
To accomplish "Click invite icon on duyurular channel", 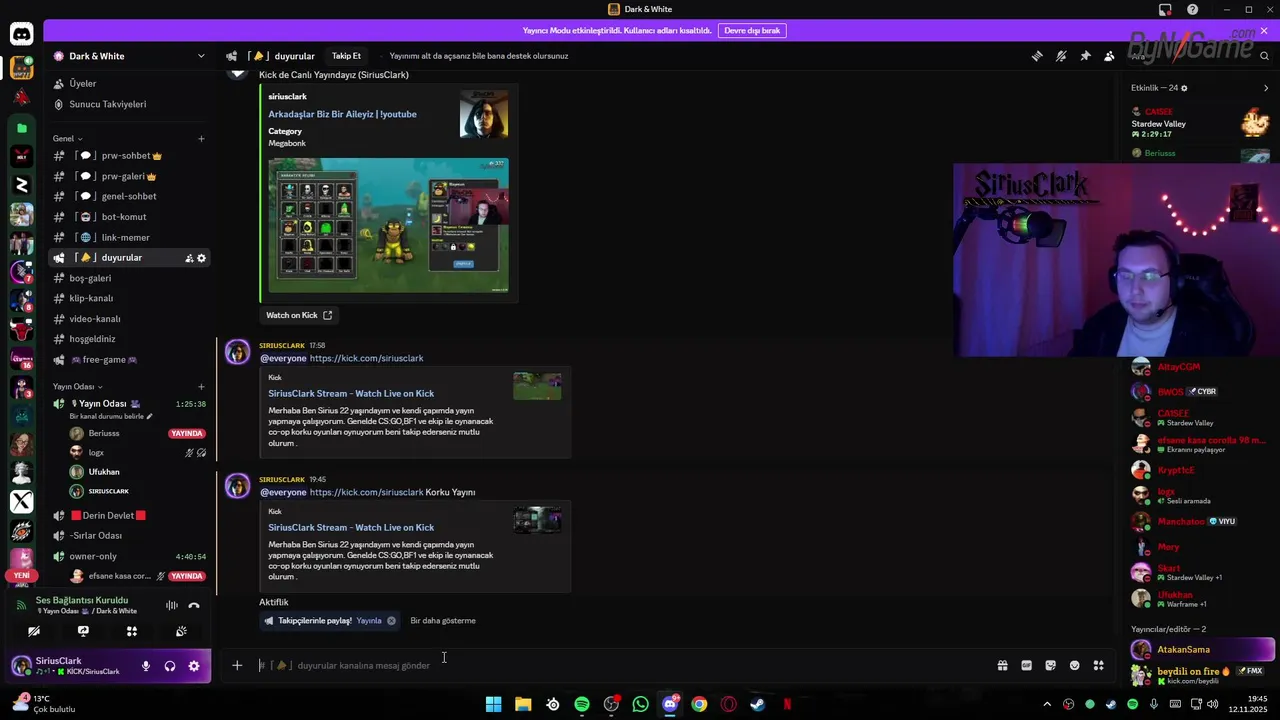I will point(189,258).
